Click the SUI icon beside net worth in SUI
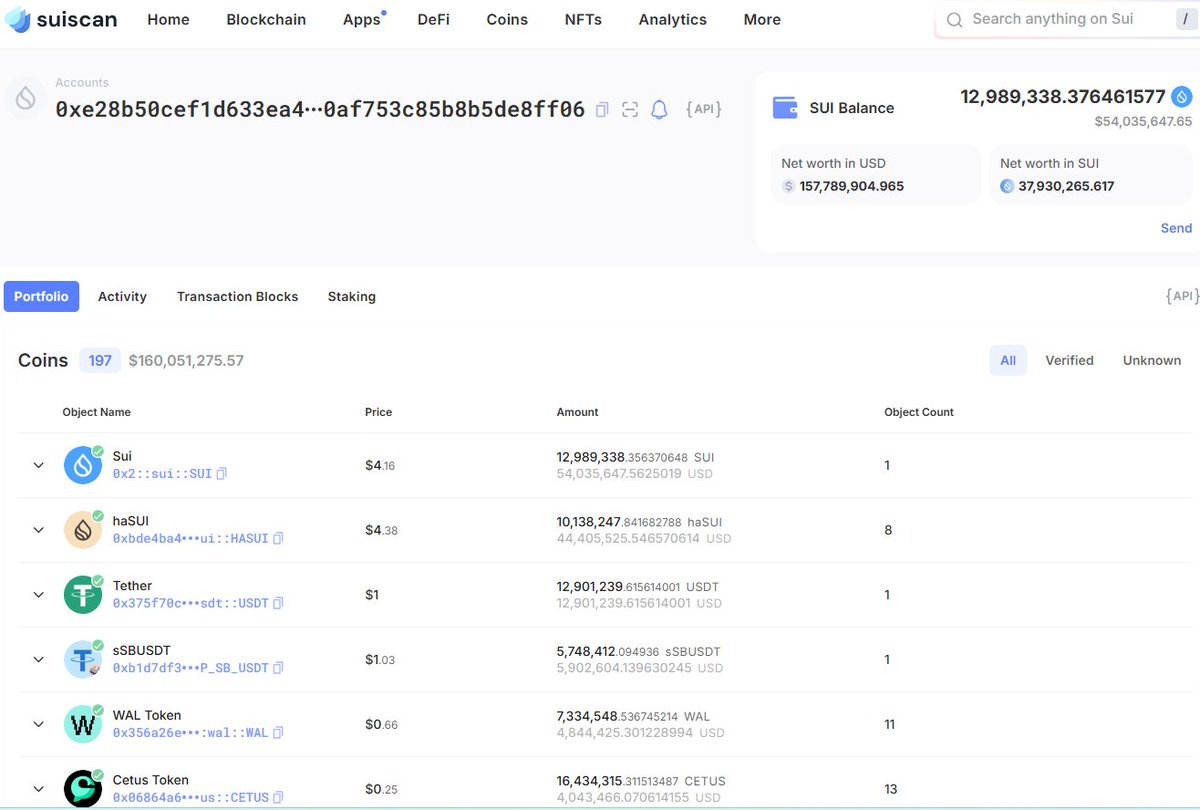Screen dimensions: 1200x810 (1007, 186)
